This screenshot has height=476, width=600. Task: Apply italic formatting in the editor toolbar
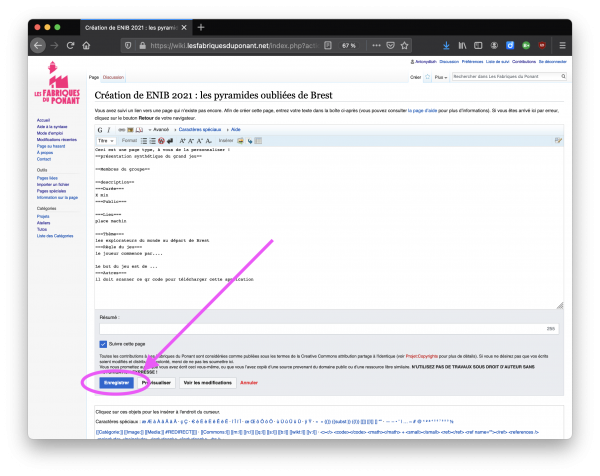coord(109,130)
